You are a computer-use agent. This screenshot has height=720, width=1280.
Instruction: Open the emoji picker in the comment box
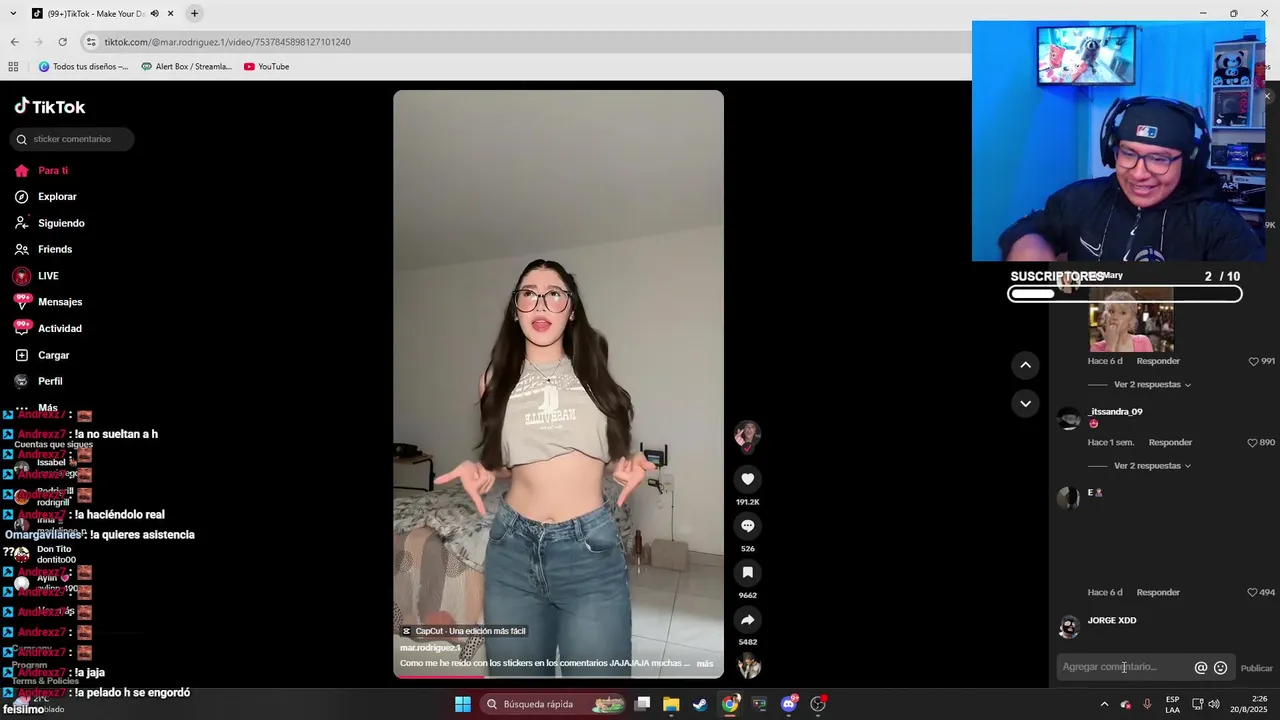pyautogui.click(x=1220, y=668)
